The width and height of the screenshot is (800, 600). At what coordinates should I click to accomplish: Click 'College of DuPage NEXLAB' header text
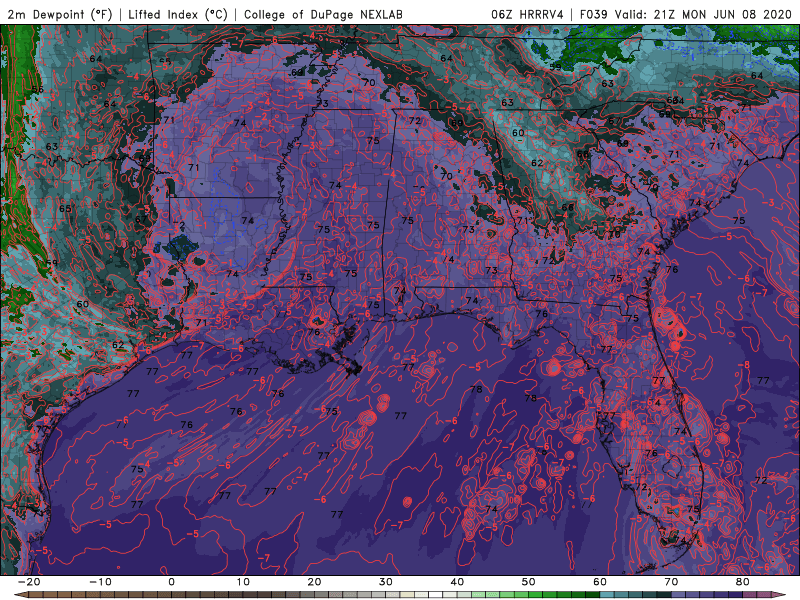[323, 14]
